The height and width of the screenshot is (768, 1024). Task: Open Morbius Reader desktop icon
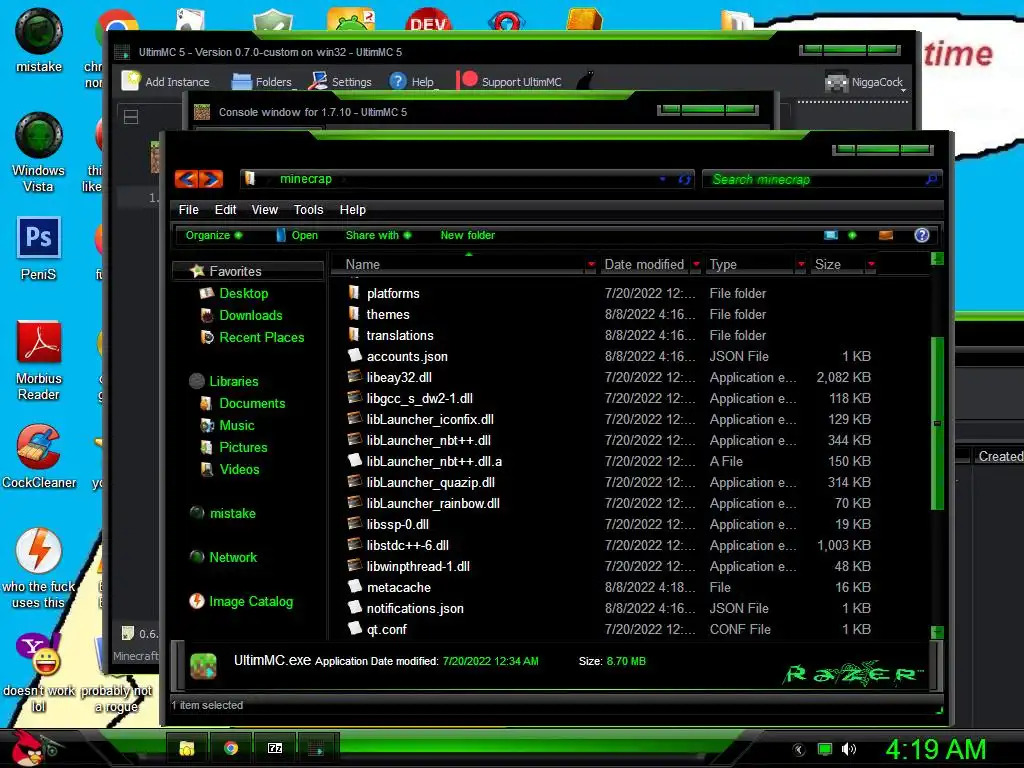(39, 360)
